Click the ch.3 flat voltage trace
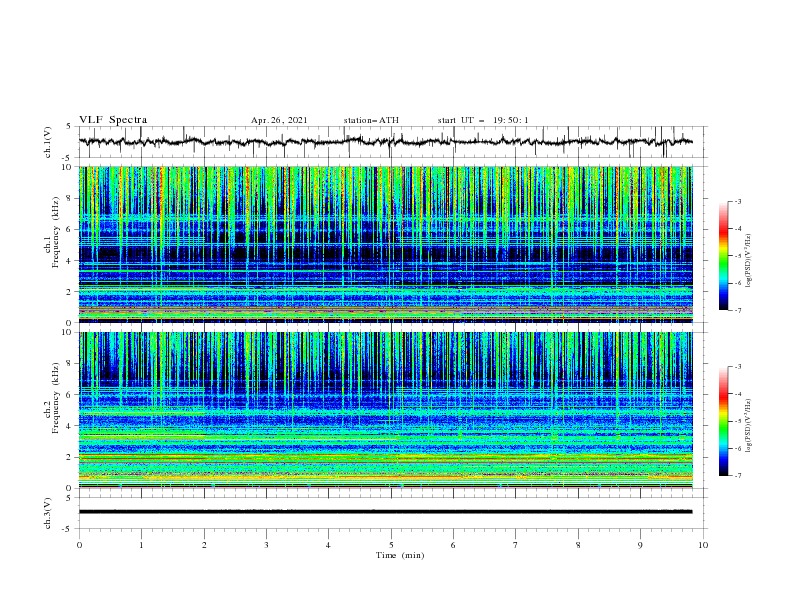The width and height of the screenshot is (792, 612). pyautogui.click(x=385, y=512)
